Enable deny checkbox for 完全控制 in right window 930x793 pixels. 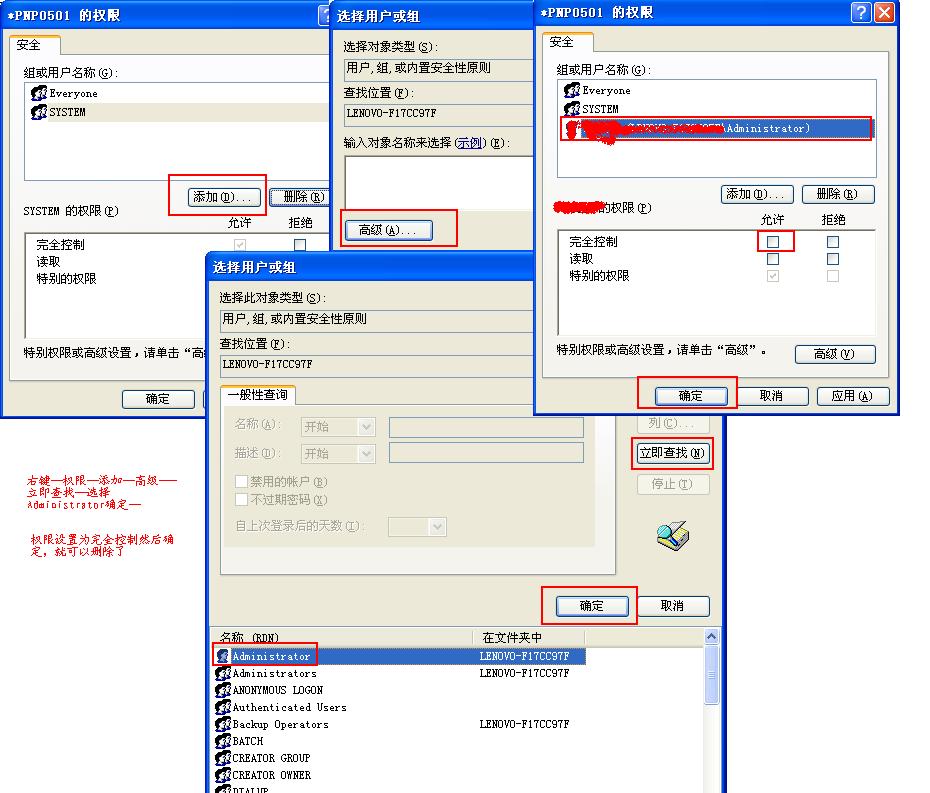[833, 241]
